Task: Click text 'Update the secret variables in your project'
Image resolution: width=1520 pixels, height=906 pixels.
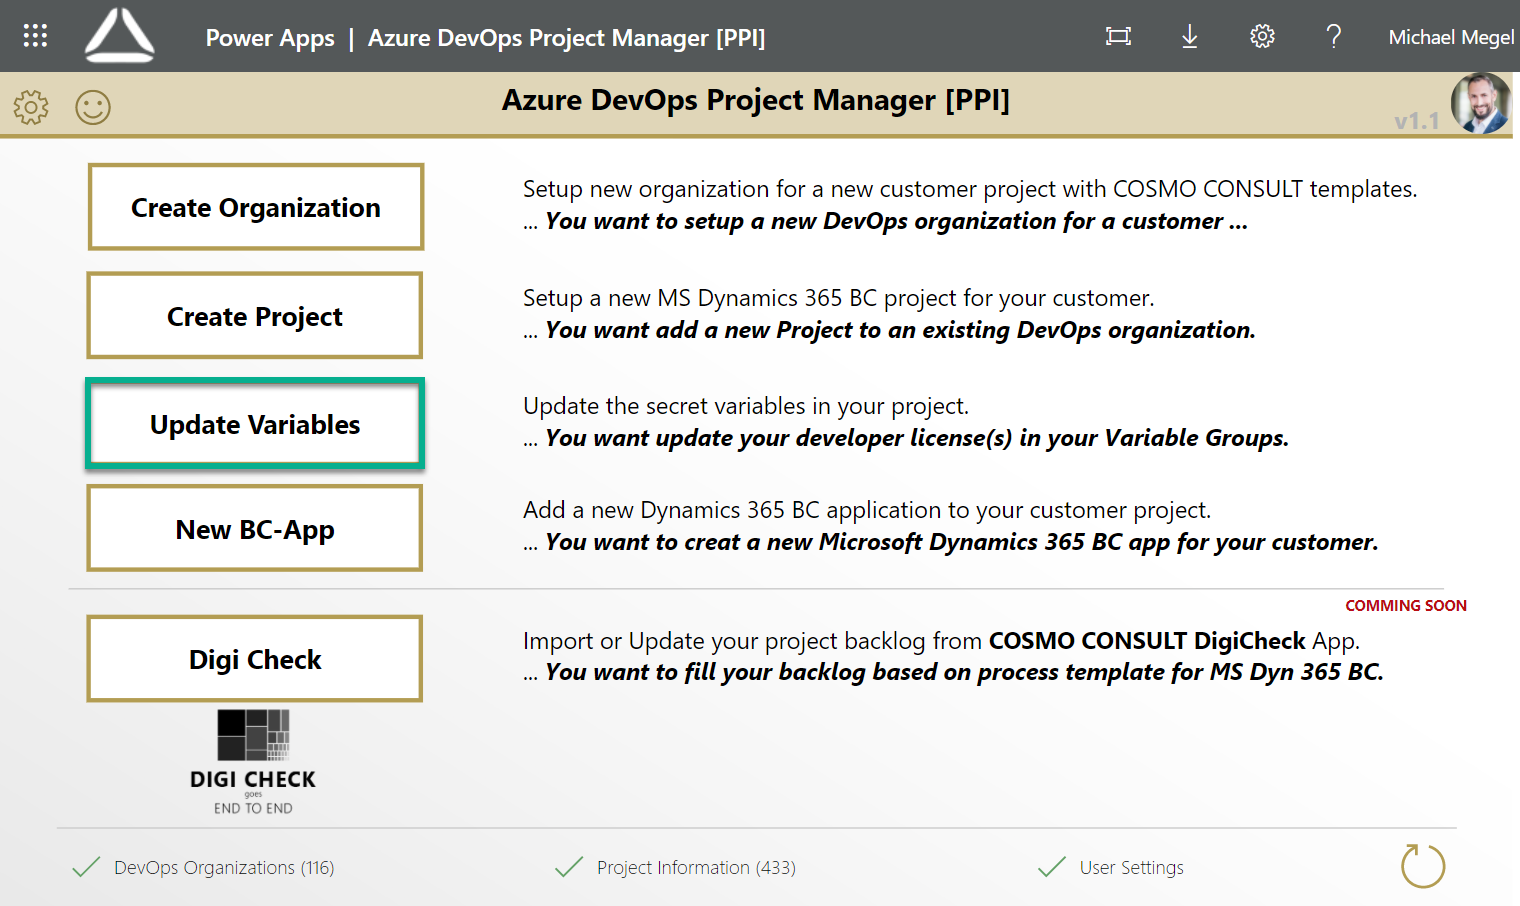Action: click(x=746, y=406)
